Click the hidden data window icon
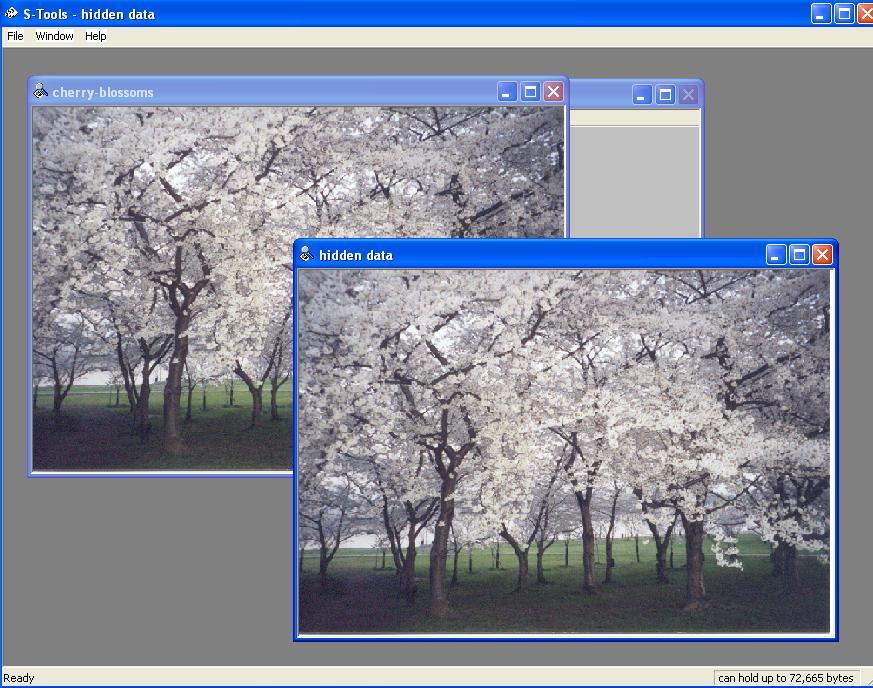The image size is (873, 688). tap(306, 254)
